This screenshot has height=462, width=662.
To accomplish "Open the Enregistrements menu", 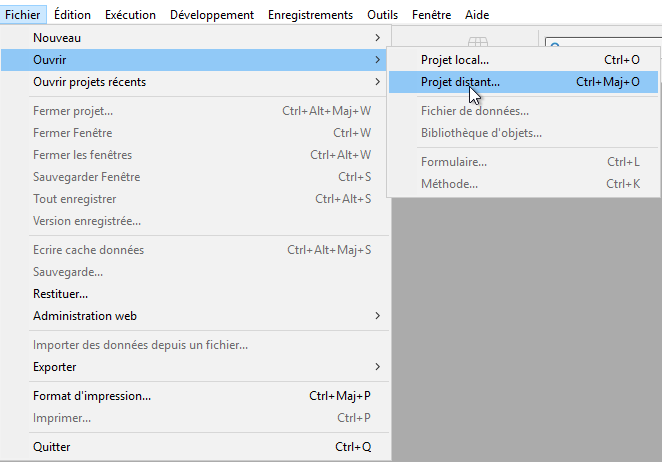I will click(310, 15).
